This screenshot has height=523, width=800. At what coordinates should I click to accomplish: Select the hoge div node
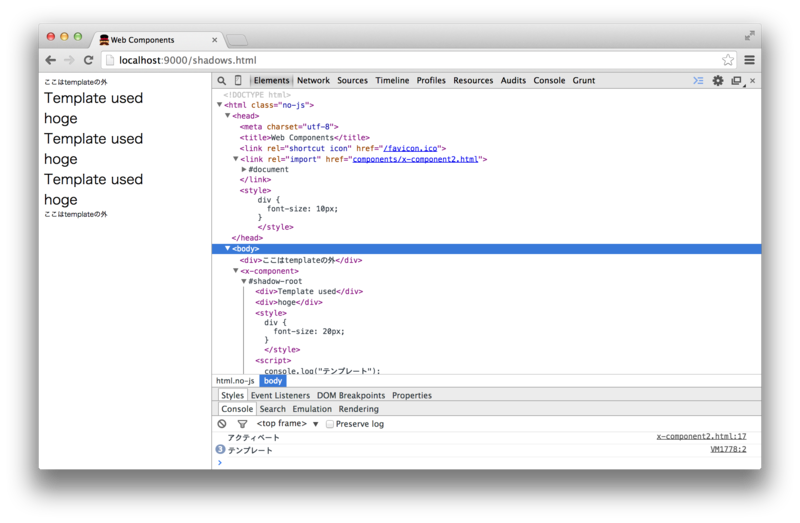click(289, 303)
